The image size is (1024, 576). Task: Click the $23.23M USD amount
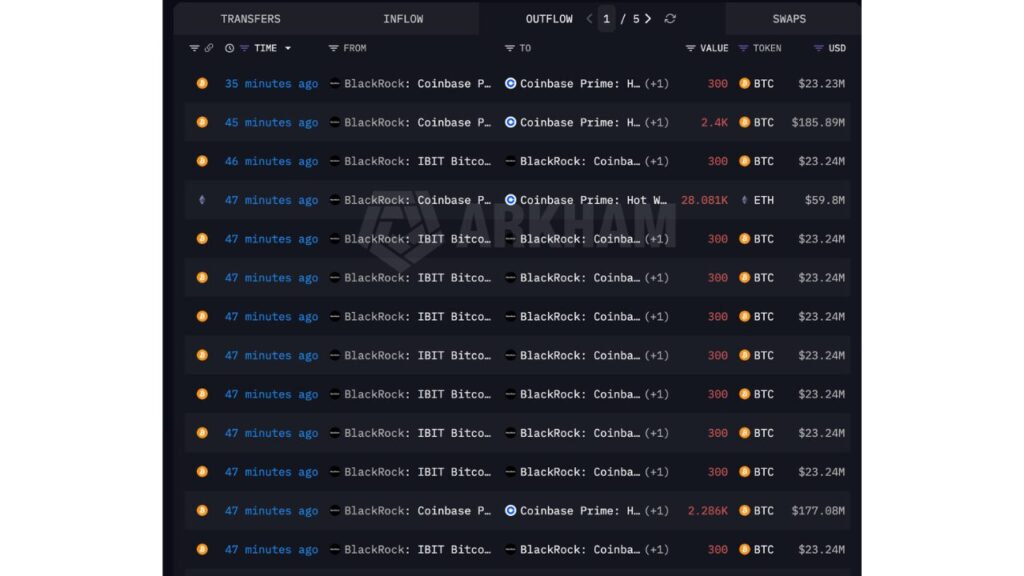tap(821, 84)
